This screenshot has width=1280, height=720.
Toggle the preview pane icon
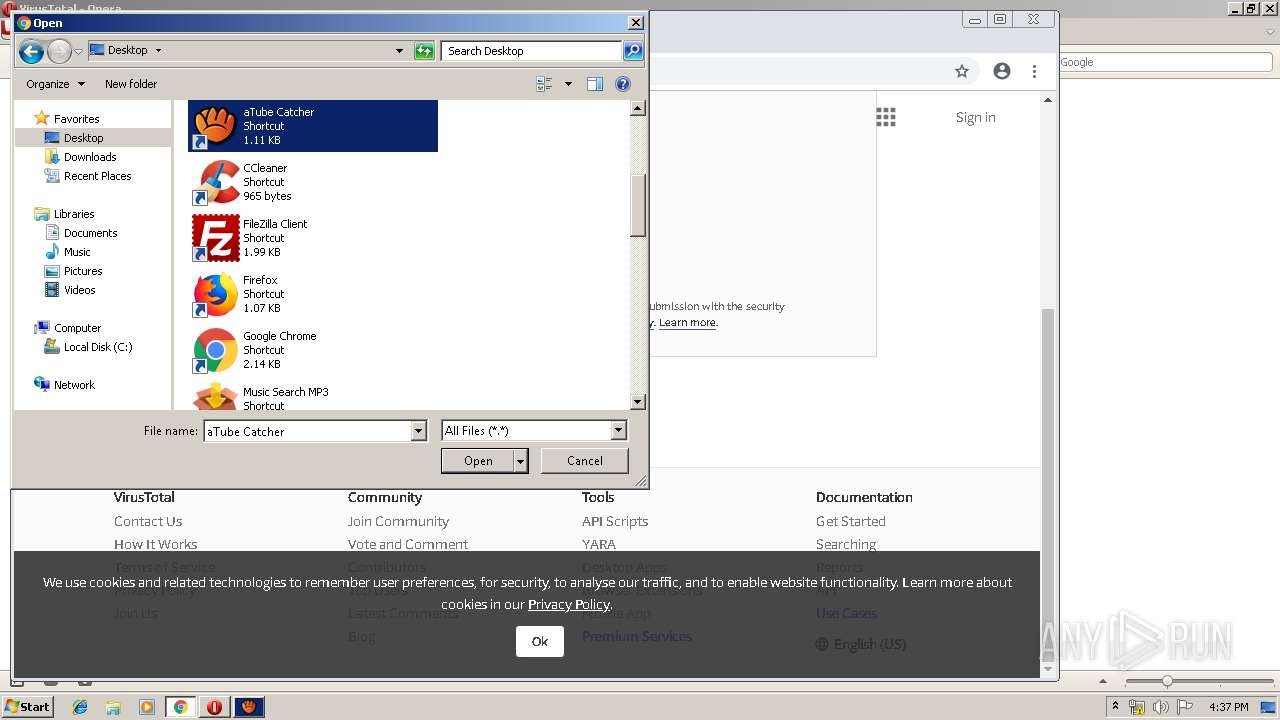tap(595, 84)
